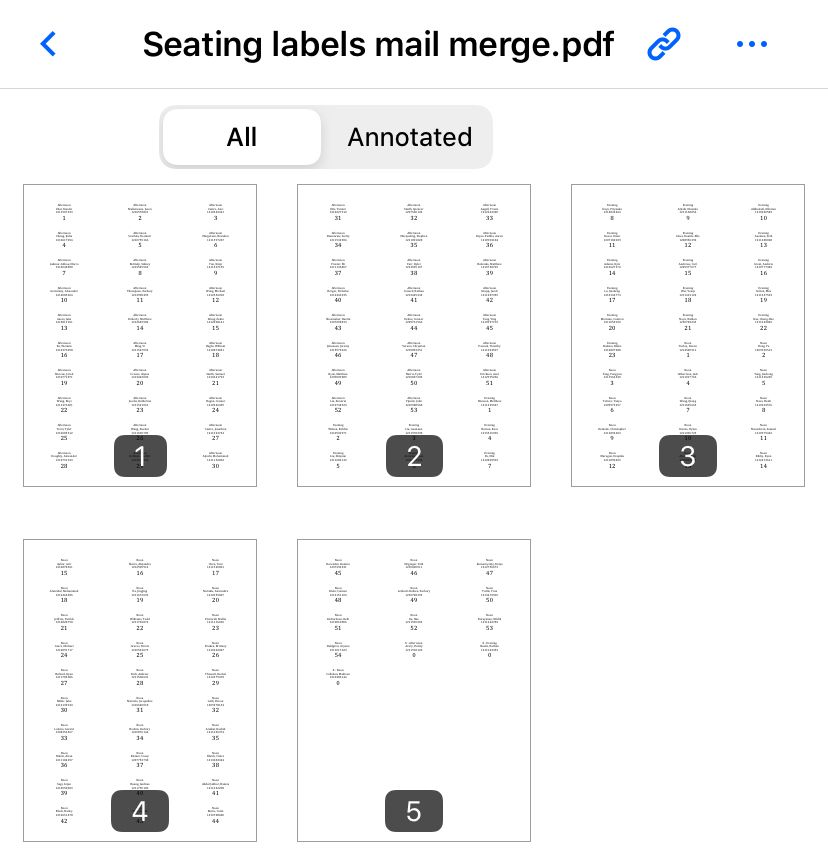Open page 2 thumbnail
This screenshot has width=828, height=861.
pos(414,335)
